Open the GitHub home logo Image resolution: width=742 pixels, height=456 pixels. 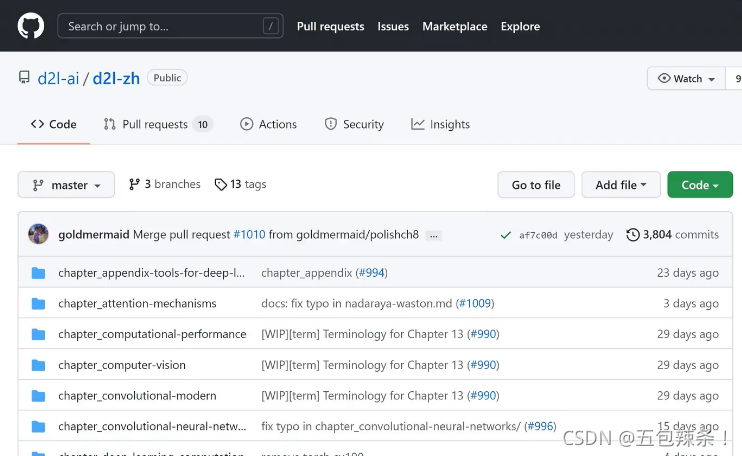pyautogui.click(x=31, y=26)
